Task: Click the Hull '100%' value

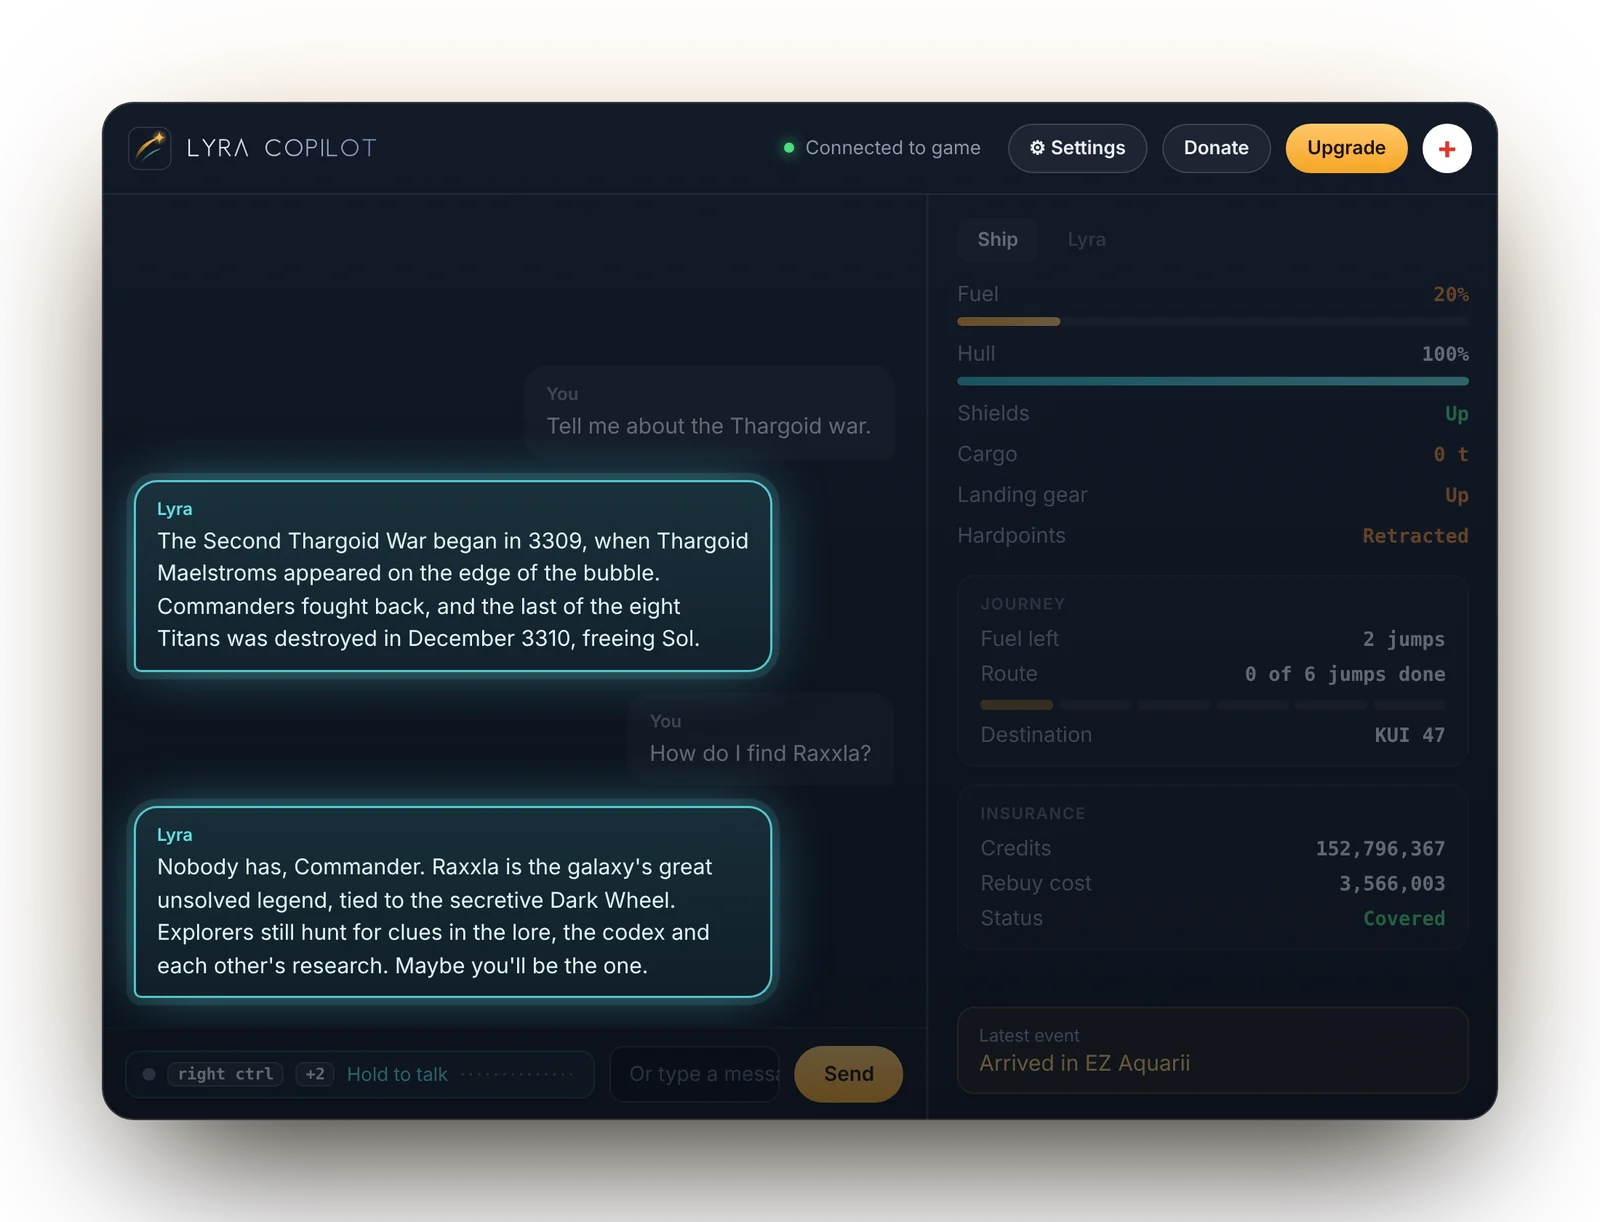Action: tap(1445, 354)
